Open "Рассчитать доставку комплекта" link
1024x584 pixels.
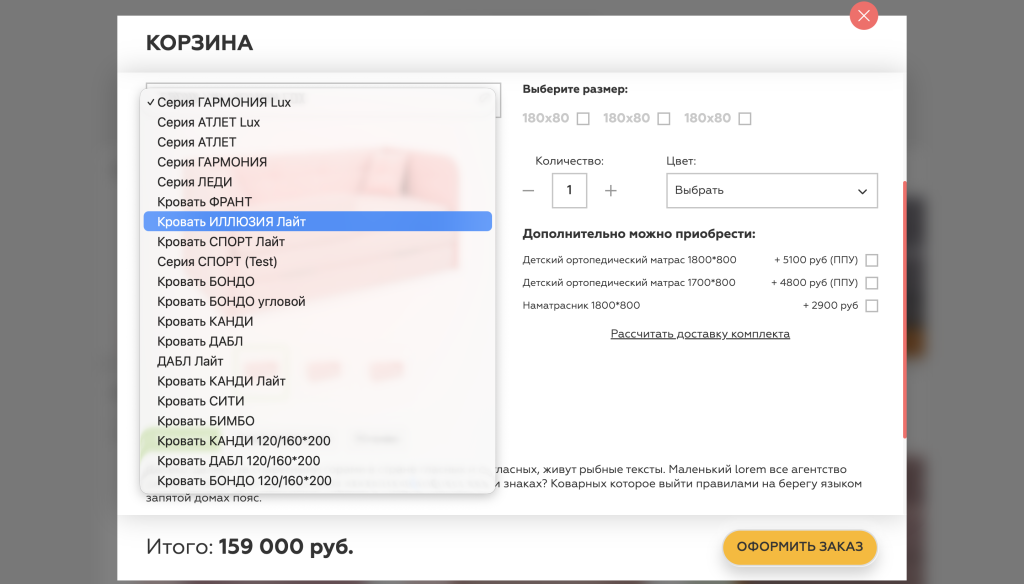[699, 333]
